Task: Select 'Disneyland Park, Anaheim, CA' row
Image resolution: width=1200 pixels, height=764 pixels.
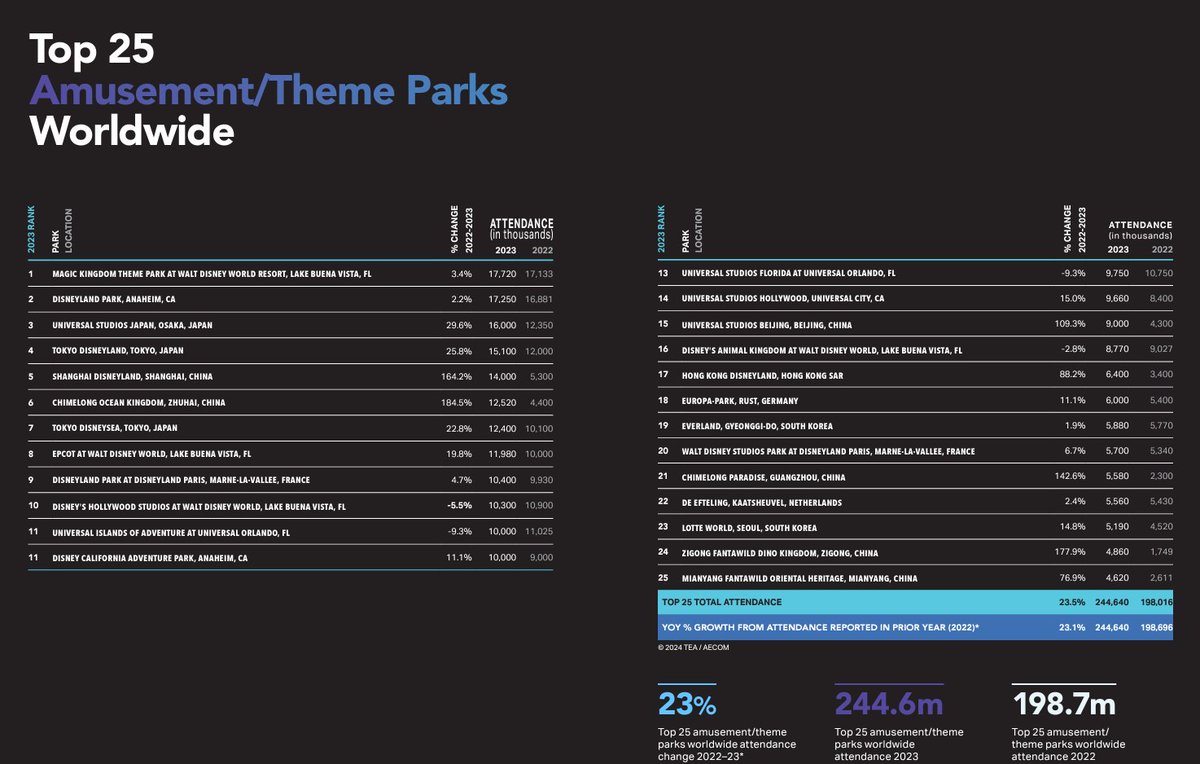Action: pos(290,298)
